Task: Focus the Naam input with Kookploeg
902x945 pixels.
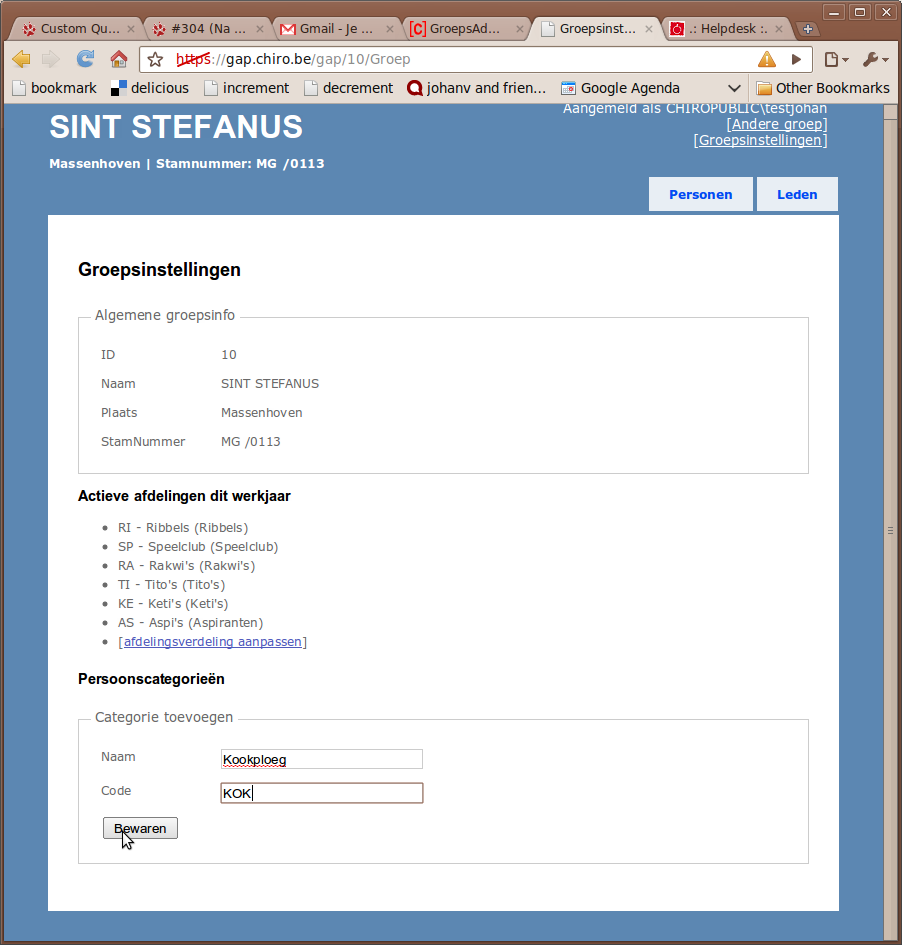Action: point(322,759)
